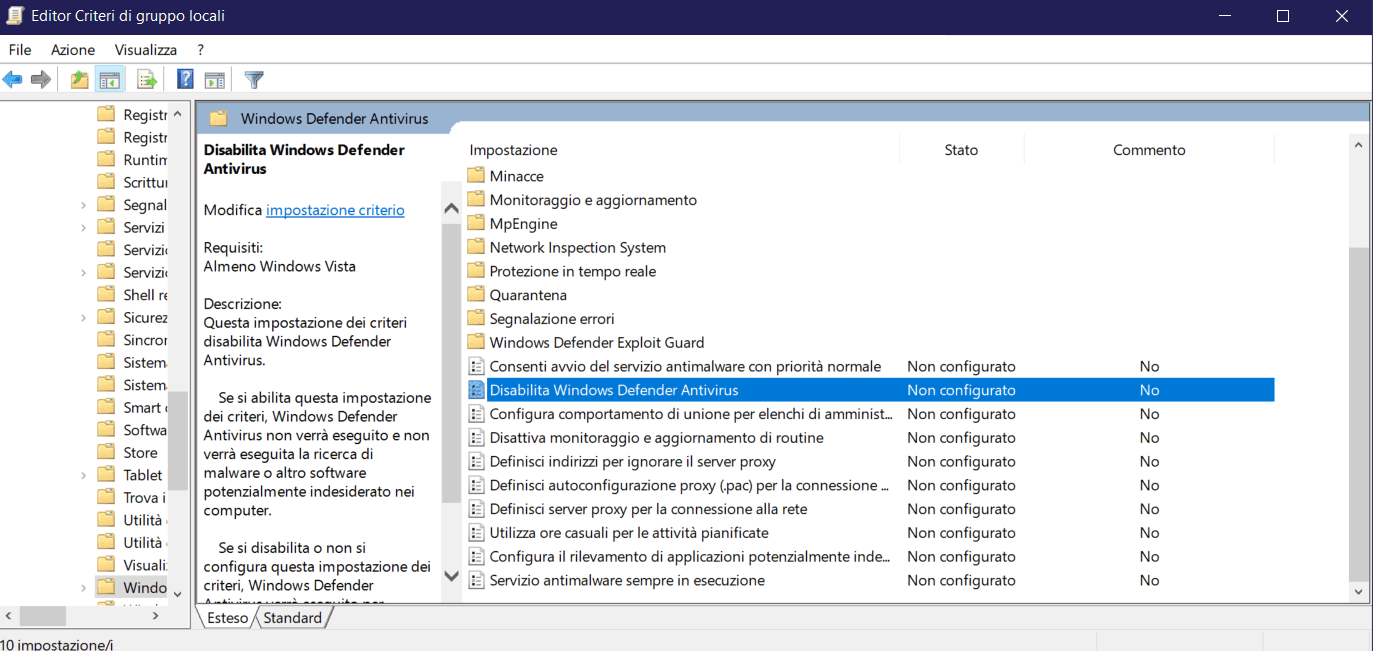
Task: Click the tree pane horizontal scroll right arrow
Action: (155, 616)
